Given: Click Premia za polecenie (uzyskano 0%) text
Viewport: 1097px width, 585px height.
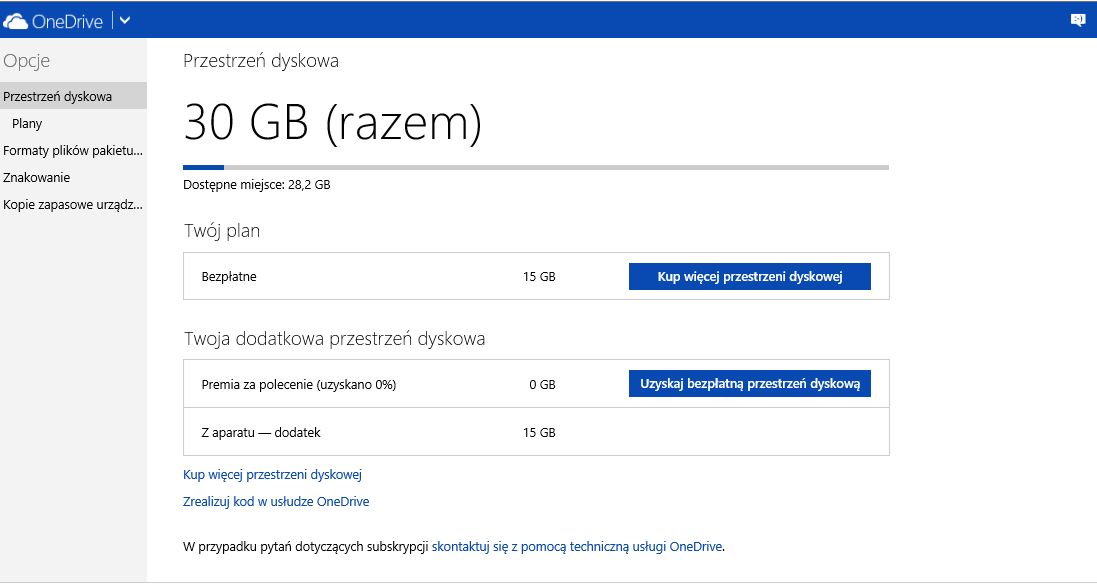Looking at the screenshot, I should pos(299,384).
